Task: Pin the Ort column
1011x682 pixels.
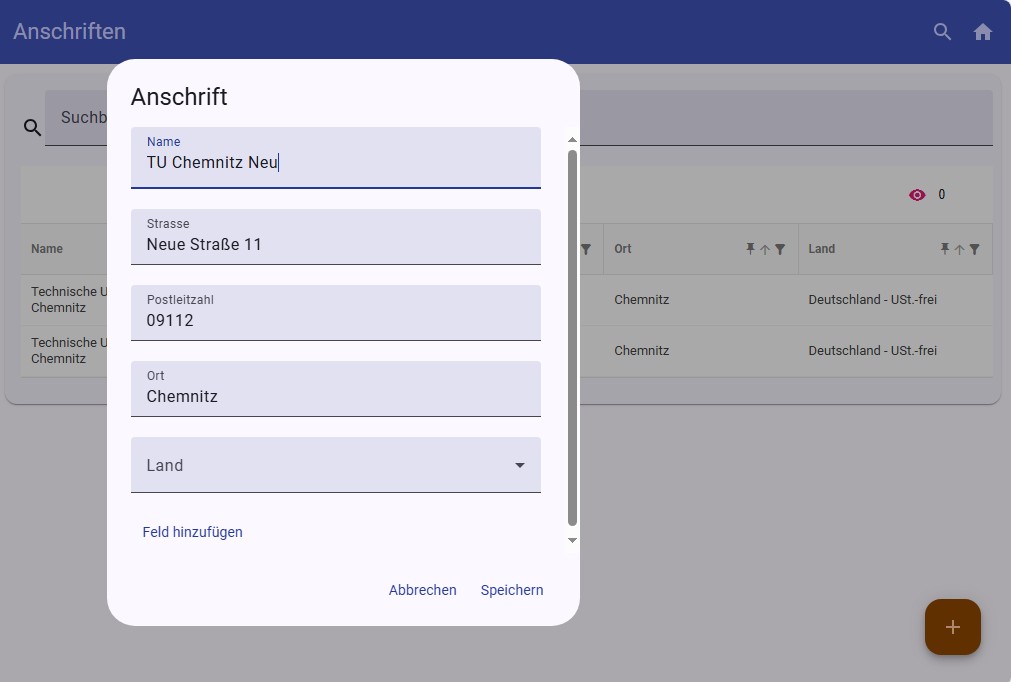Action: tap(750, 249)
